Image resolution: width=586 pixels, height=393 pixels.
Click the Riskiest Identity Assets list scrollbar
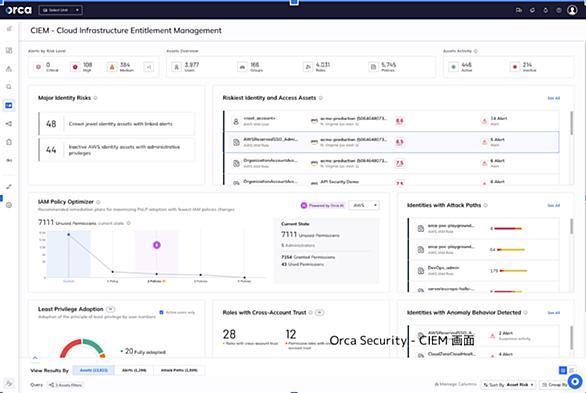point(571,123)
